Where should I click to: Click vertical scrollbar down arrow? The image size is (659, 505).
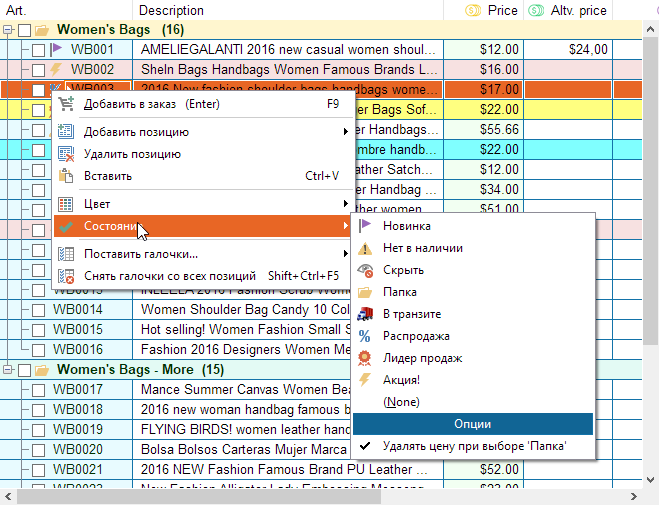[650, 480]
